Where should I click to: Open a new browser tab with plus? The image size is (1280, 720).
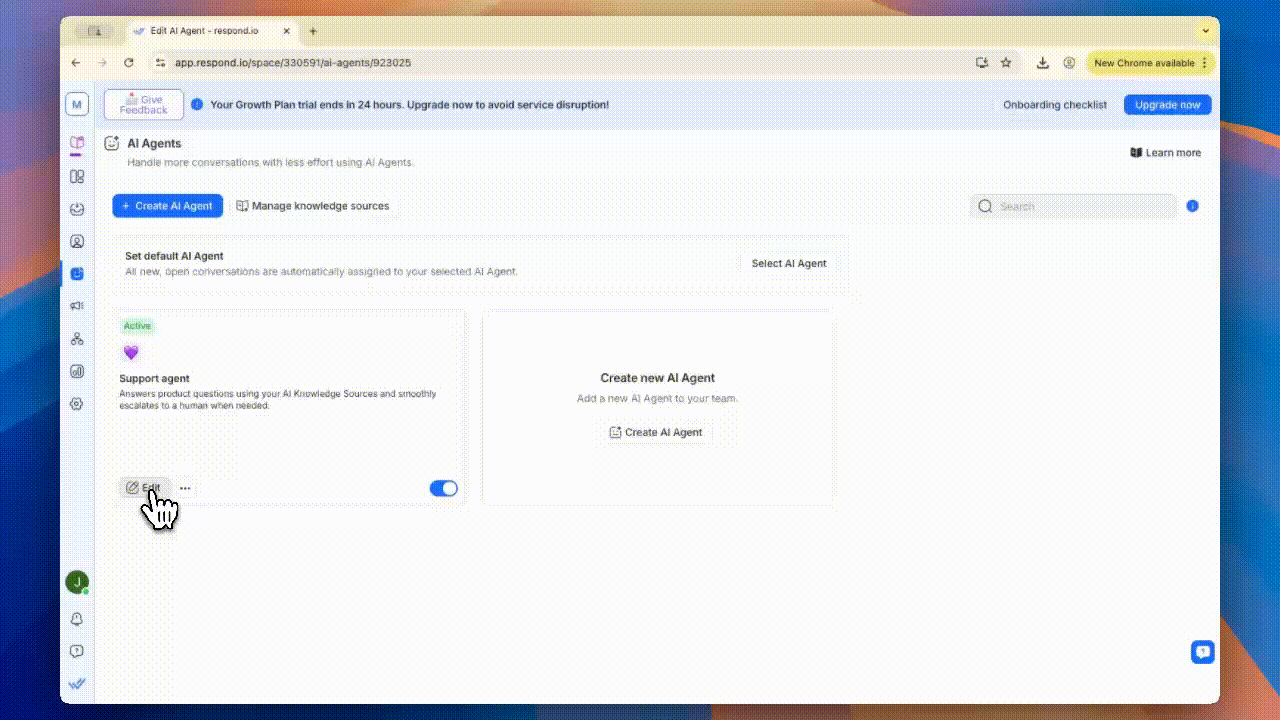coord(313,31)
